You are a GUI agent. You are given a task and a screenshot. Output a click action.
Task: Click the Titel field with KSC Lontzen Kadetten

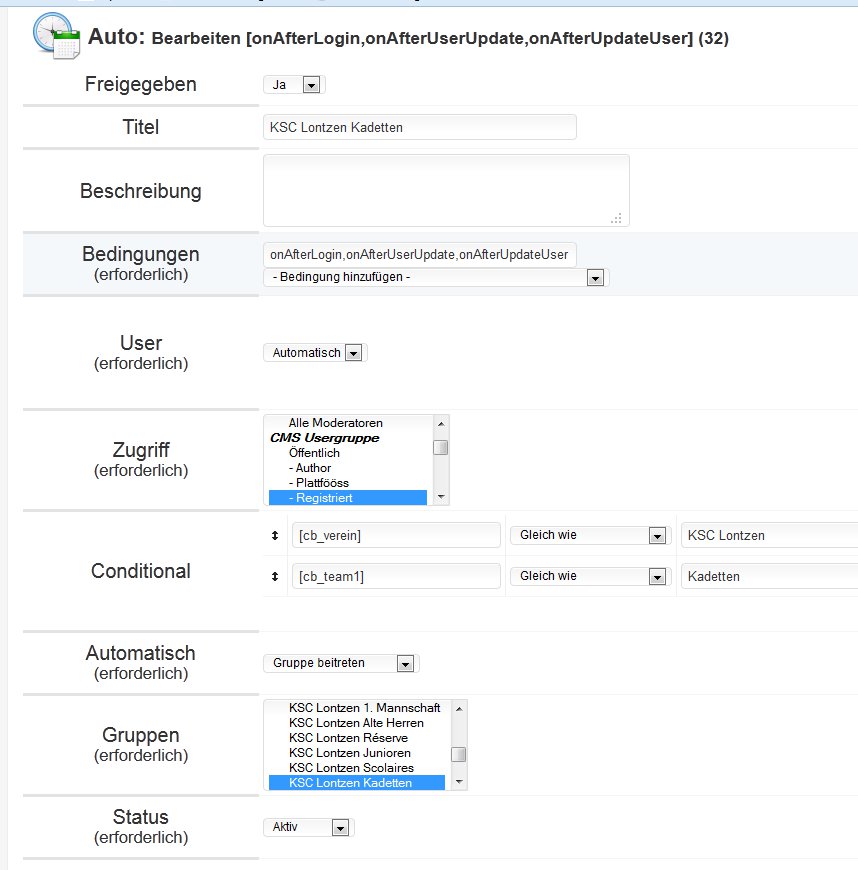click(x=420, y=127)
